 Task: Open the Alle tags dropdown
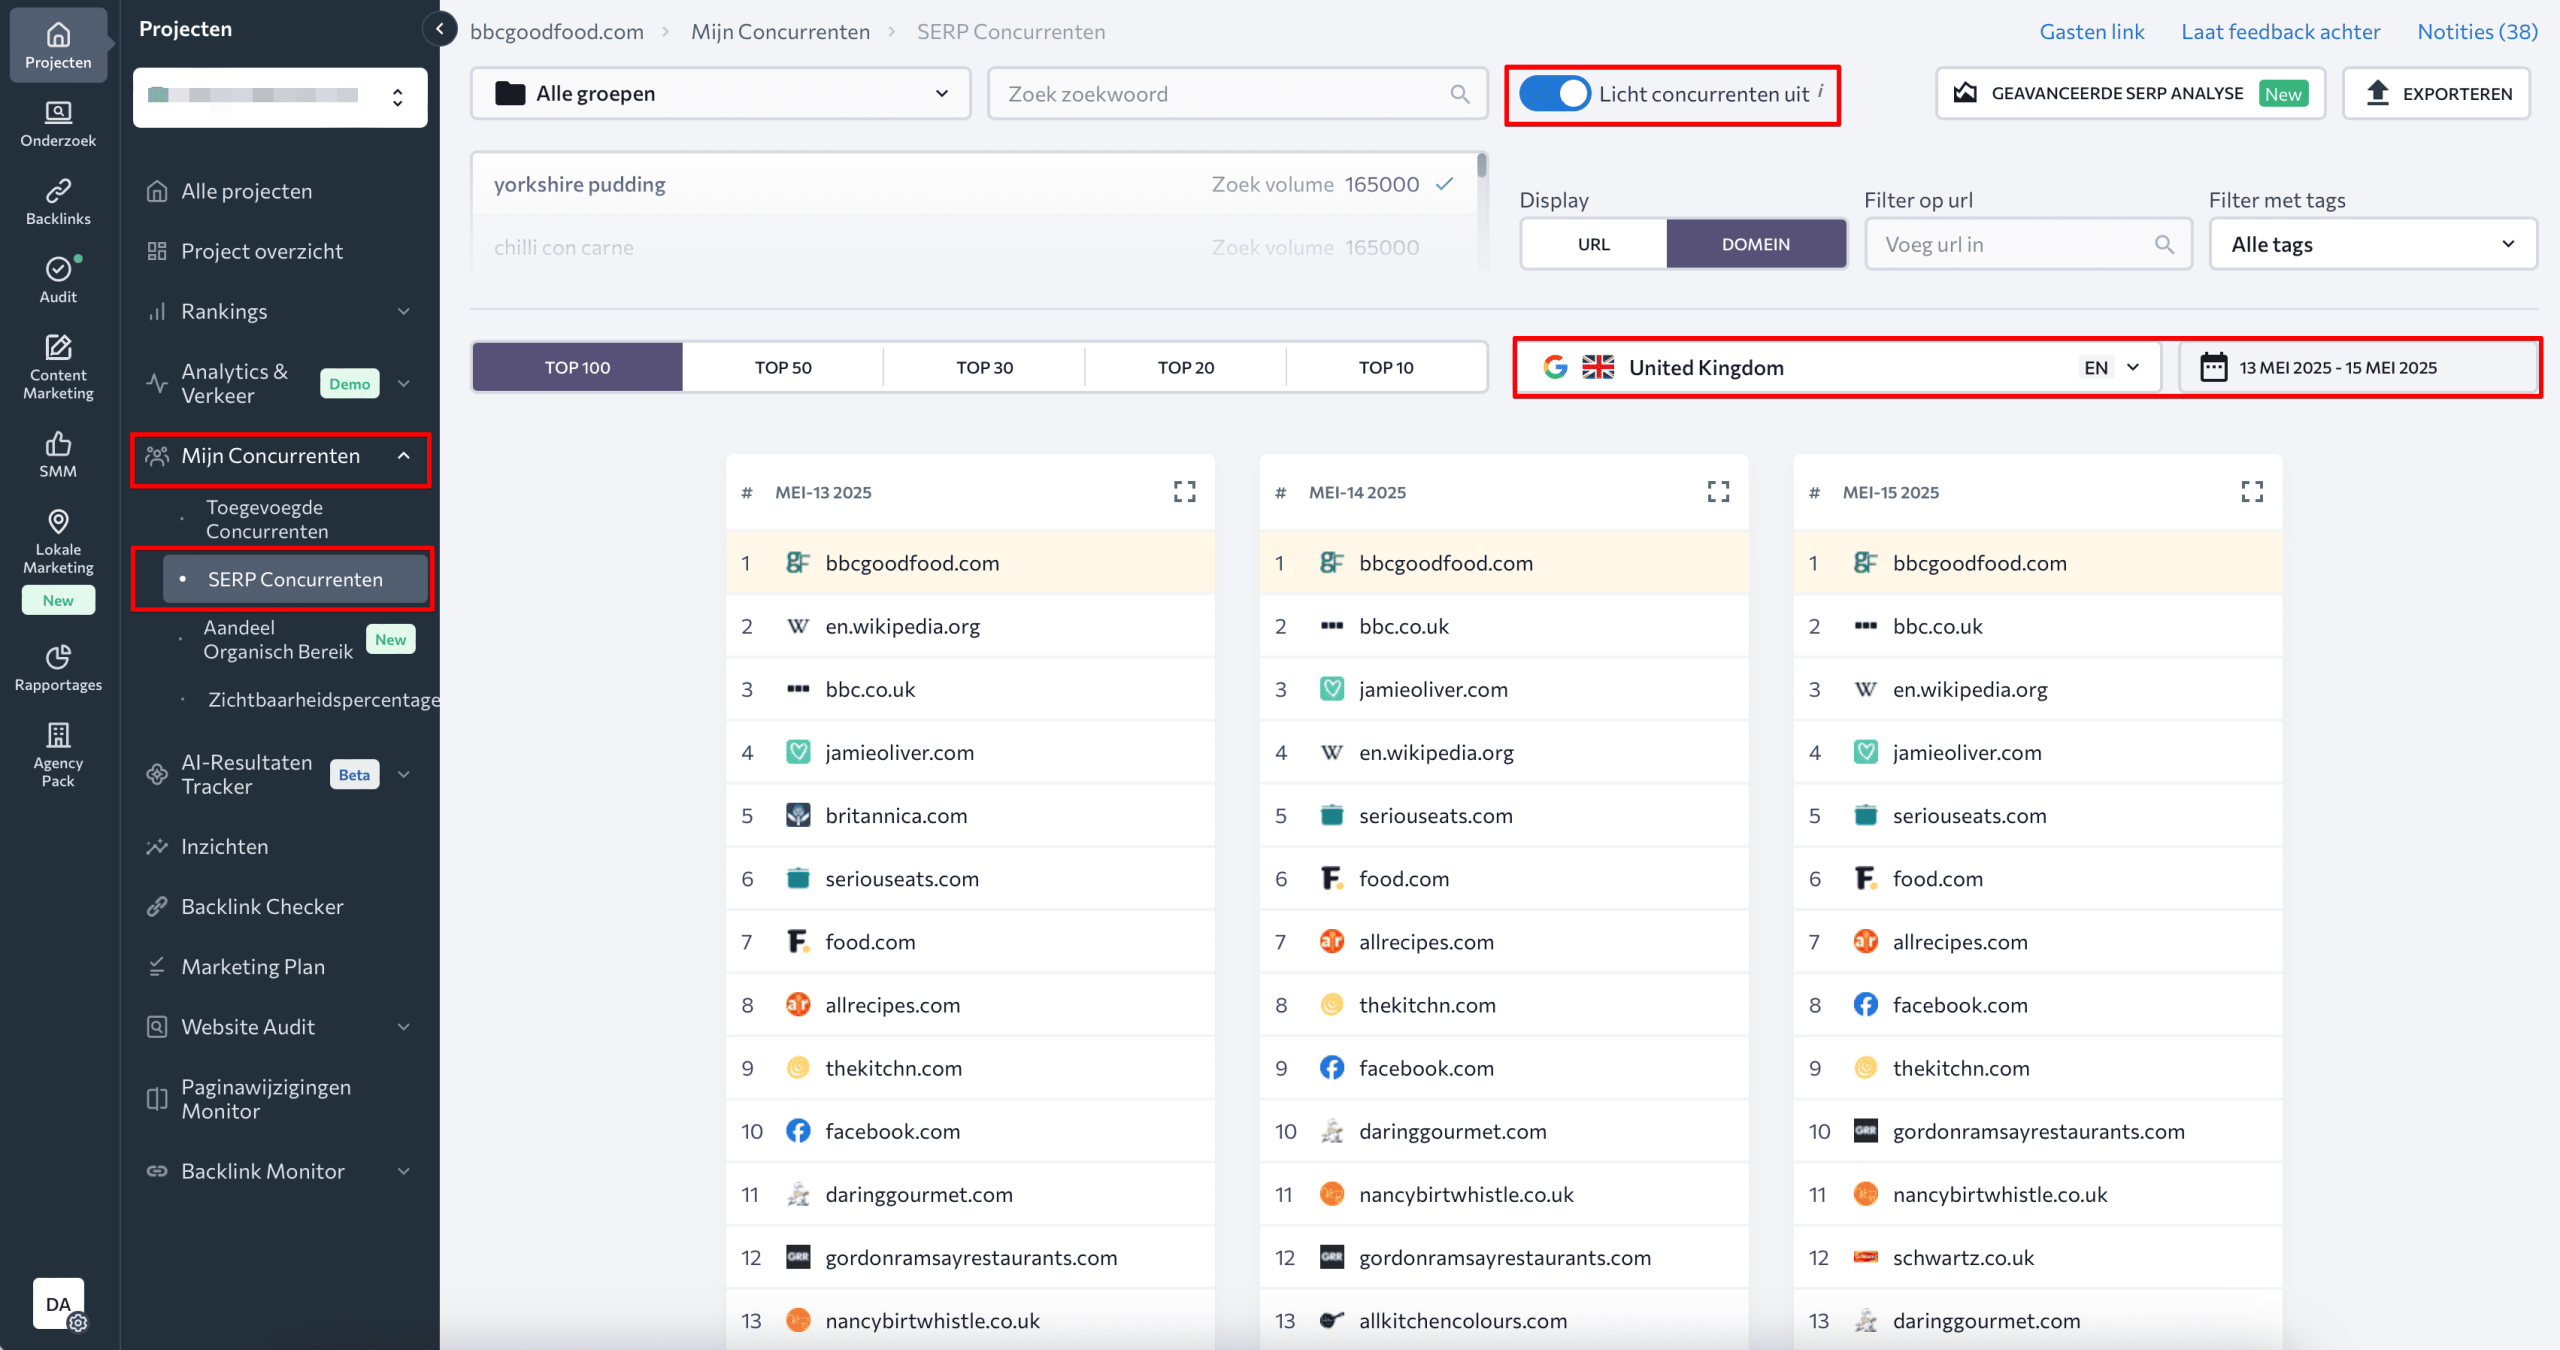tap(2372, 244)
